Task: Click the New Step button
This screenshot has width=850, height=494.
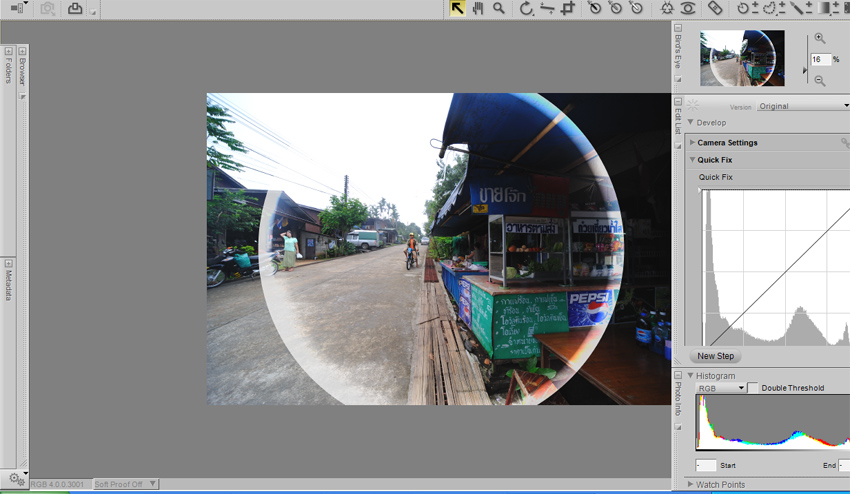Action: (x=715, y=356)
